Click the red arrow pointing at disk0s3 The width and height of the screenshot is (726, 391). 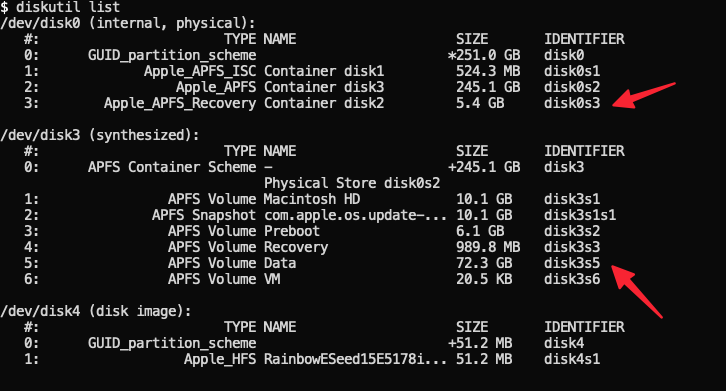click(x=644, y=95)
